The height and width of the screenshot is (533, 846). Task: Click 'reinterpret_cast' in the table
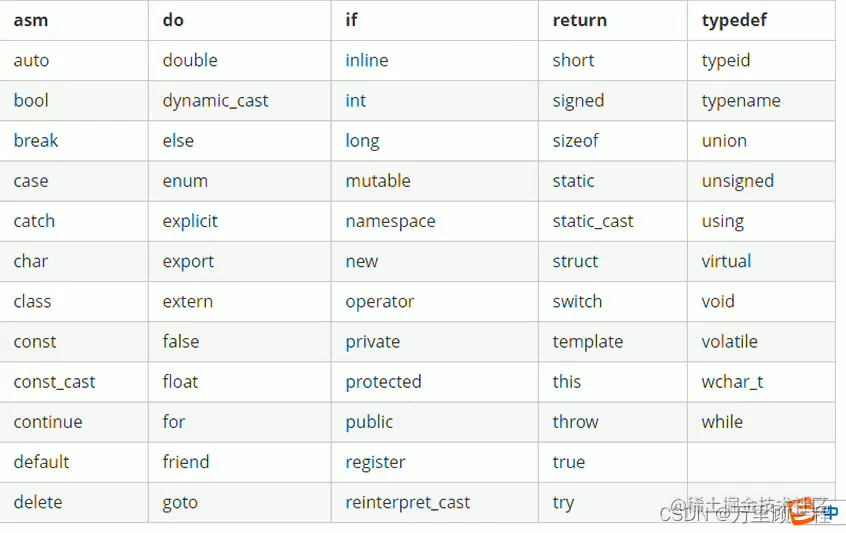[x=407, y=503]
